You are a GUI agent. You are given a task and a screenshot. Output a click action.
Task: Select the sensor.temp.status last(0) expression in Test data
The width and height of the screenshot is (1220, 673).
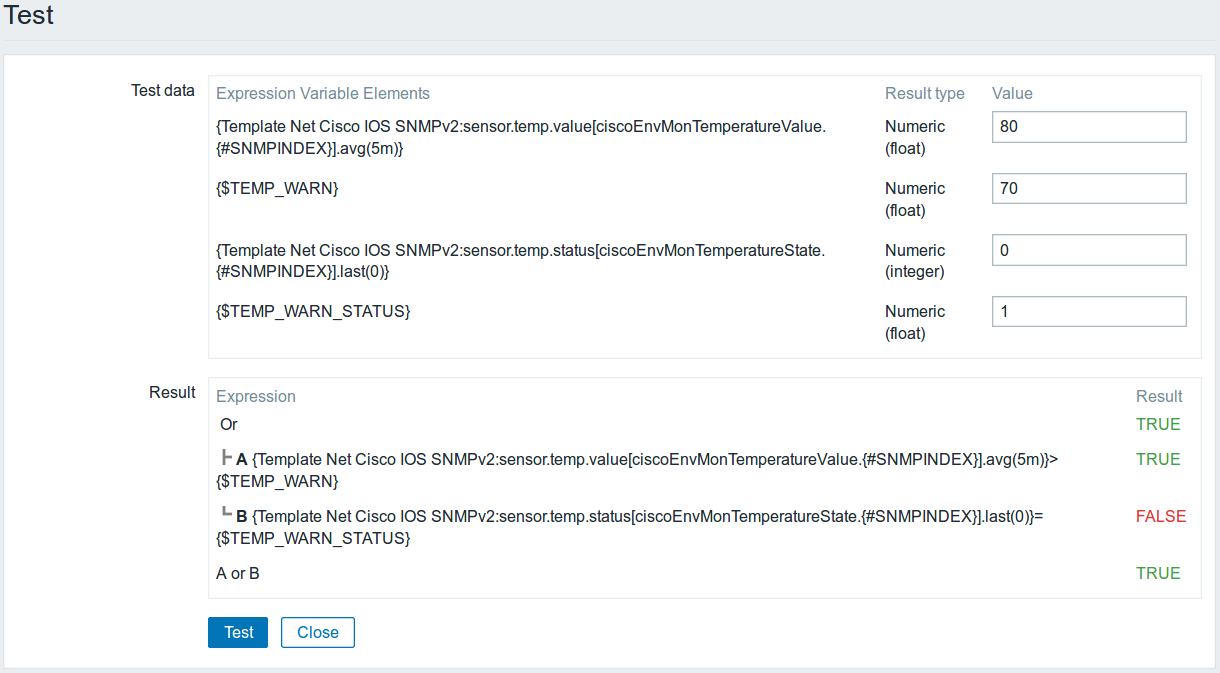[521, 261]
